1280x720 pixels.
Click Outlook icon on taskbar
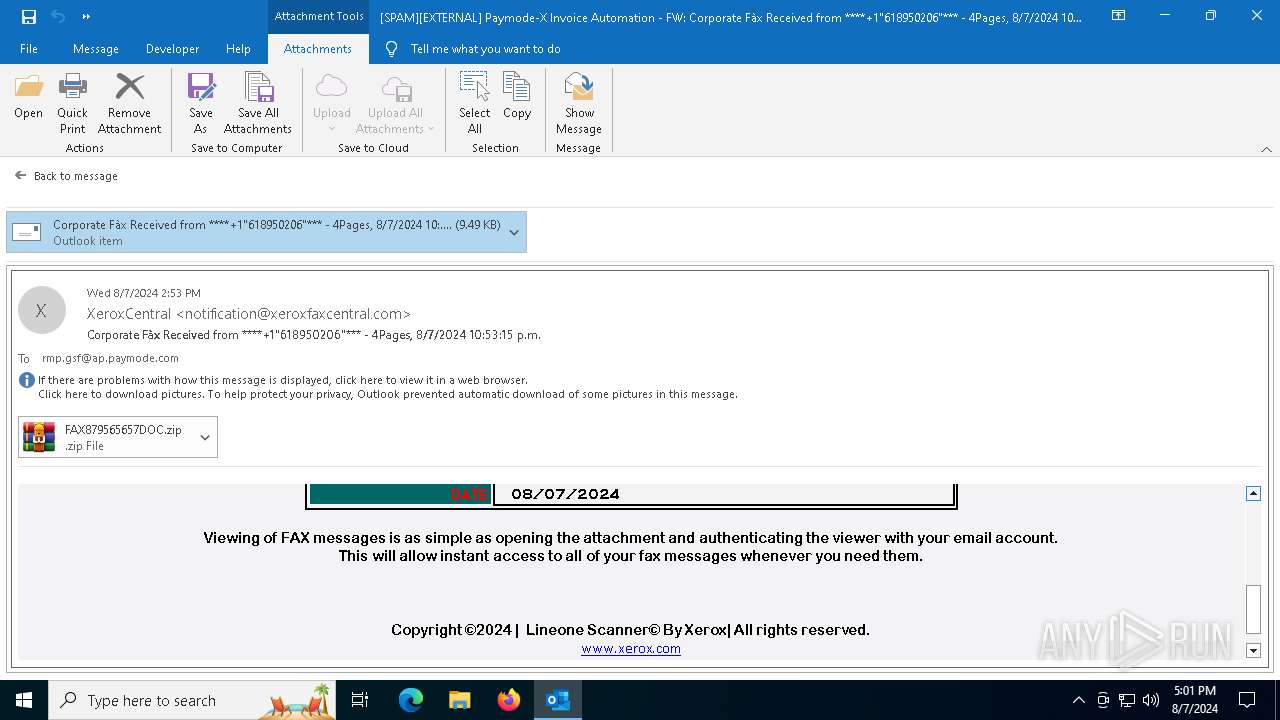(x=558, y=700)
